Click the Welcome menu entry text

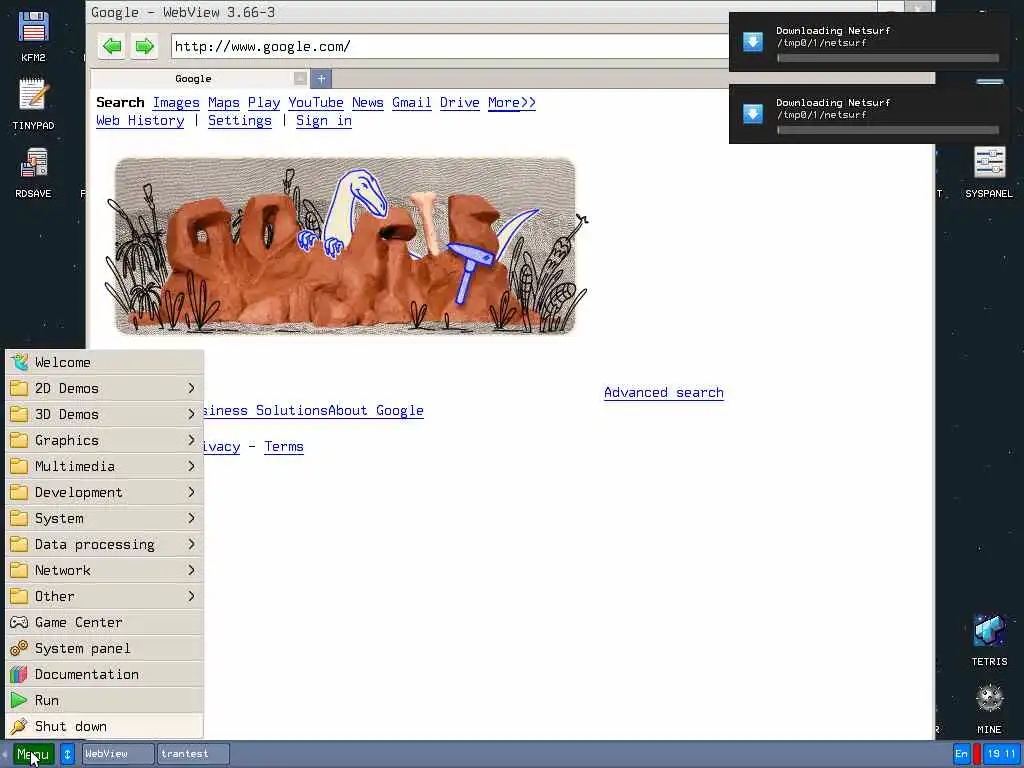[63, 362]
